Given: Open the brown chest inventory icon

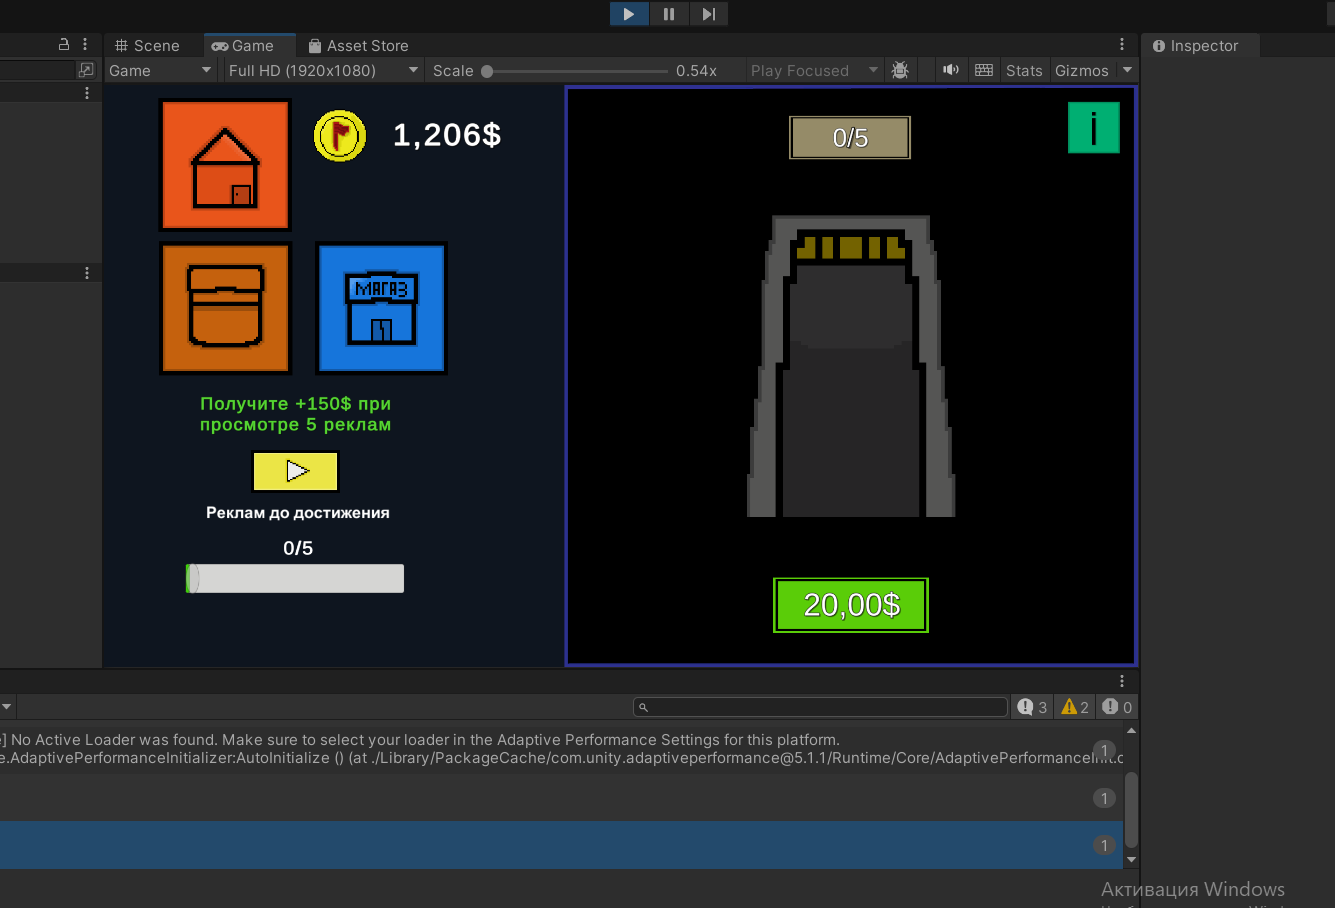Looking at the screenshot, I should 226,308.
